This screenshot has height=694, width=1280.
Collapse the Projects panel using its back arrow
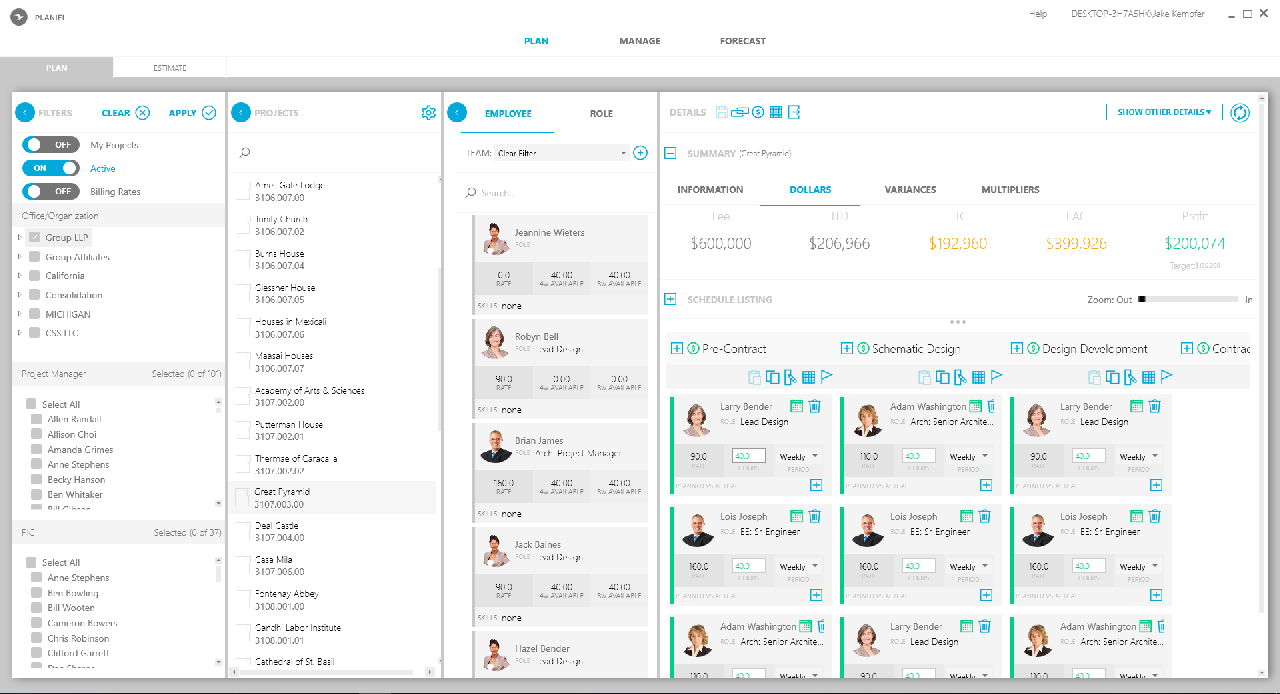coord(241,113)
